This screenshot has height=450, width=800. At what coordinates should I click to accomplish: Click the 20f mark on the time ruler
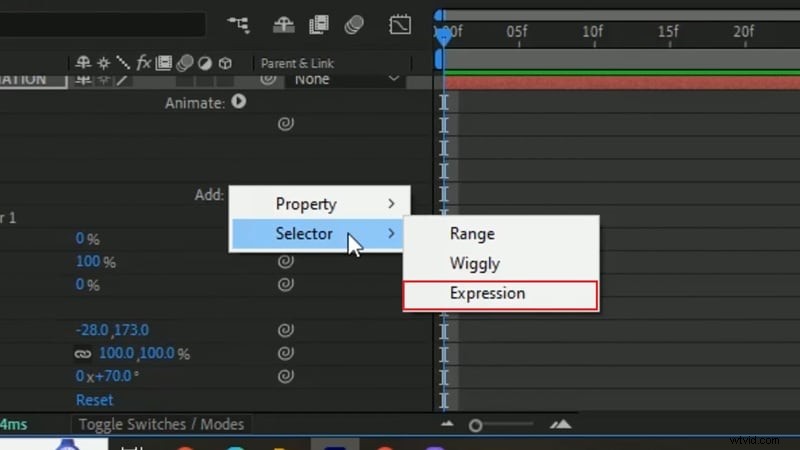(744, 32)
